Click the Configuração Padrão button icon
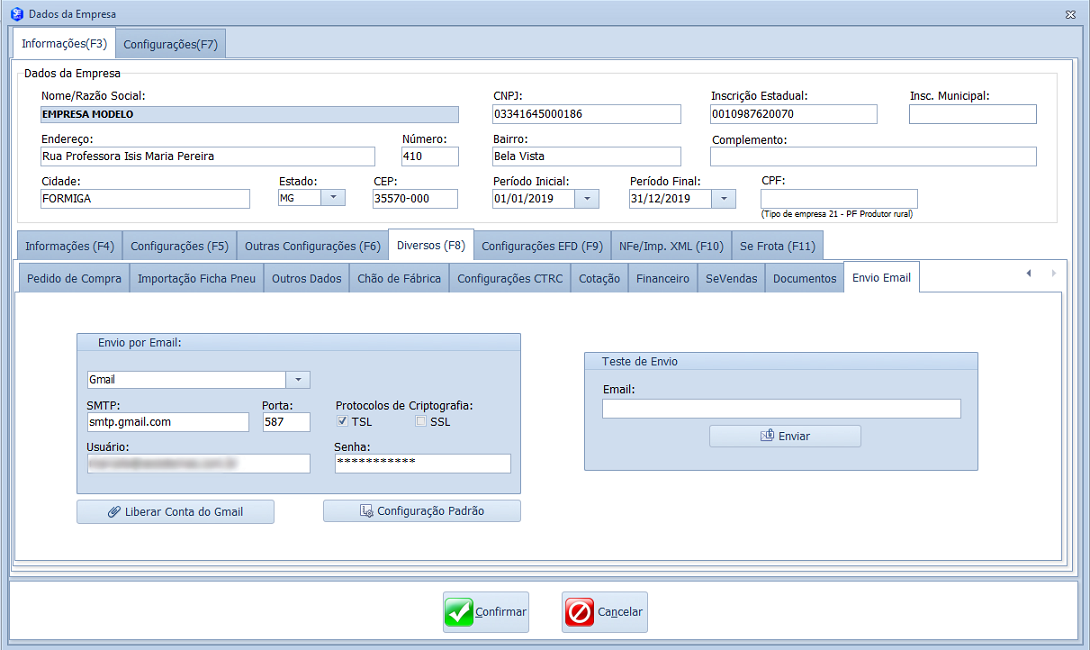The height and width of the screenshot is (650, 1090). tap(366, 511)
